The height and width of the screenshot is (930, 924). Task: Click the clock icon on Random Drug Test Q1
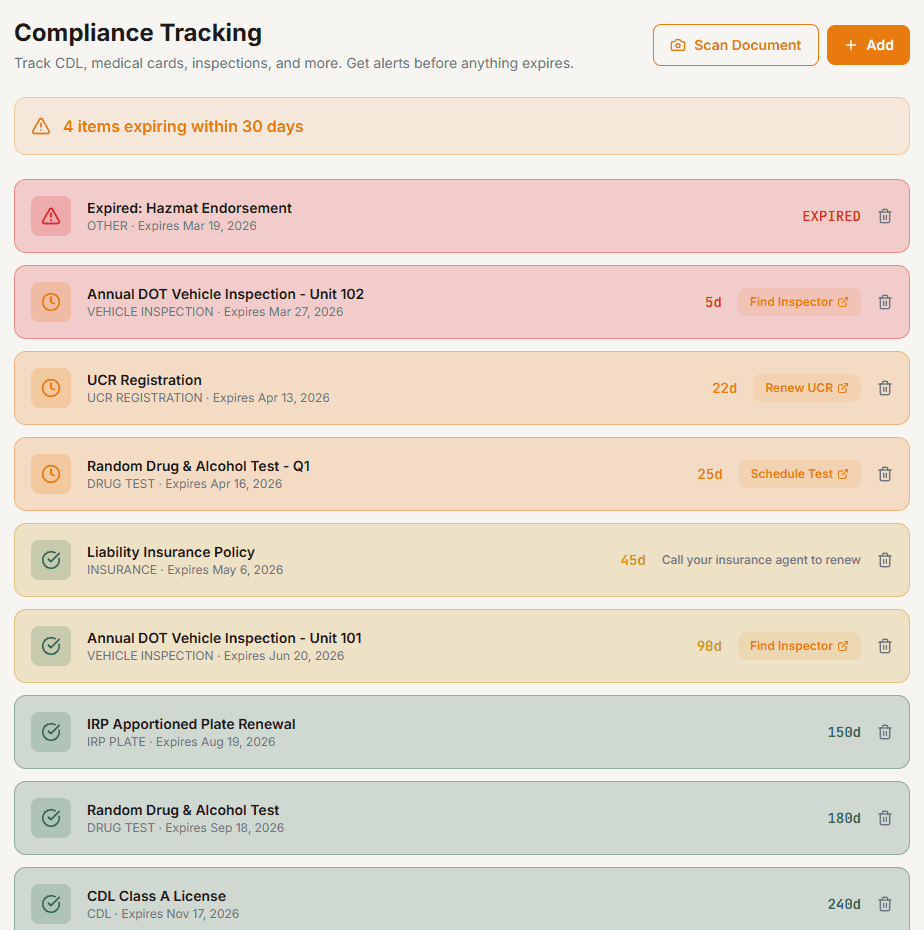coord(50,473)
